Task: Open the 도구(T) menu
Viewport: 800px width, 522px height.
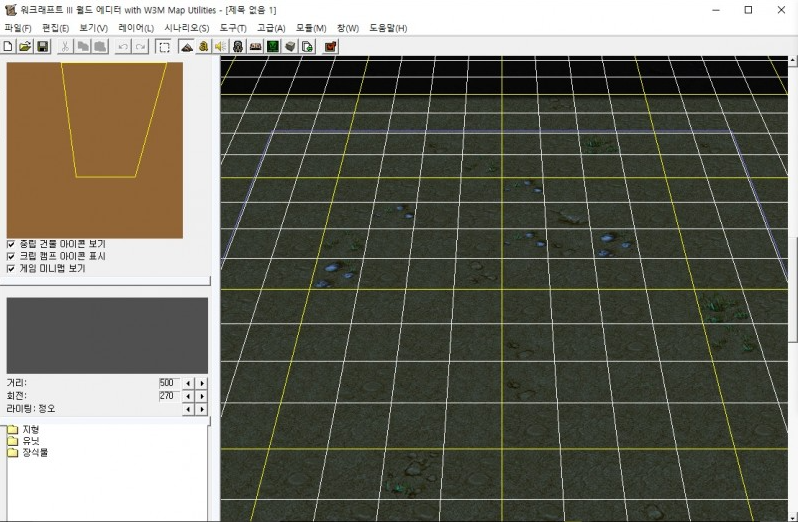Action: pyautogui.click(x=233, y=28)
